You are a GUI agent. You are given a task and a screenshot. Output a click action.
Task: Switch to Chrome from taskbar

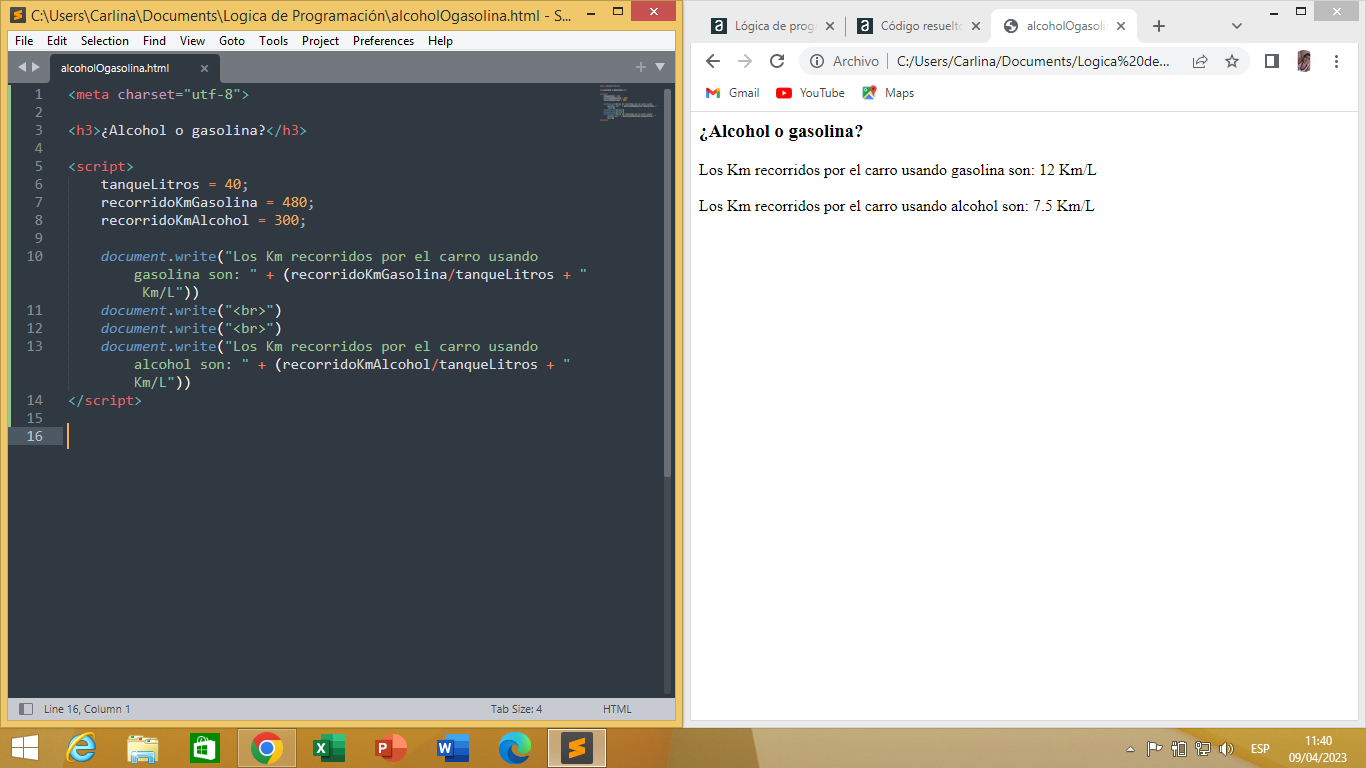[266, 748]
